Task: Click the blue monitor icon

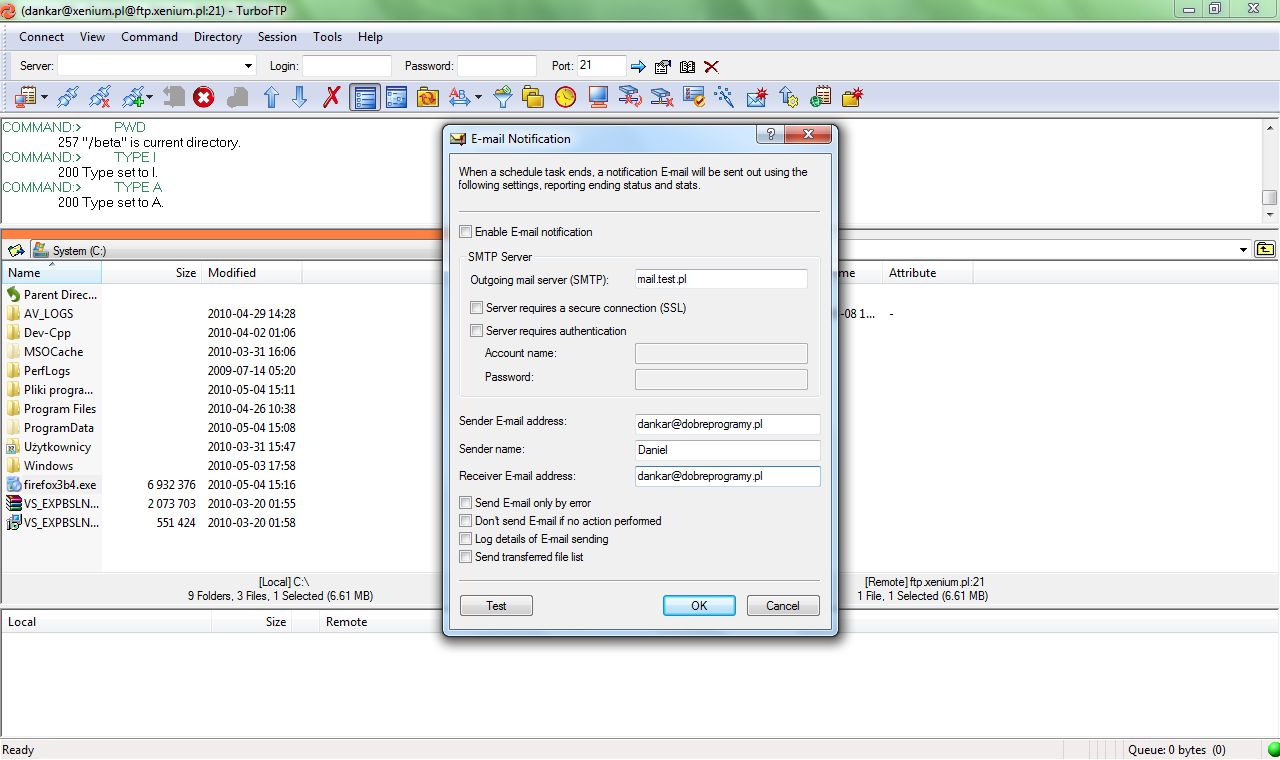Action: tap(598, 97)
